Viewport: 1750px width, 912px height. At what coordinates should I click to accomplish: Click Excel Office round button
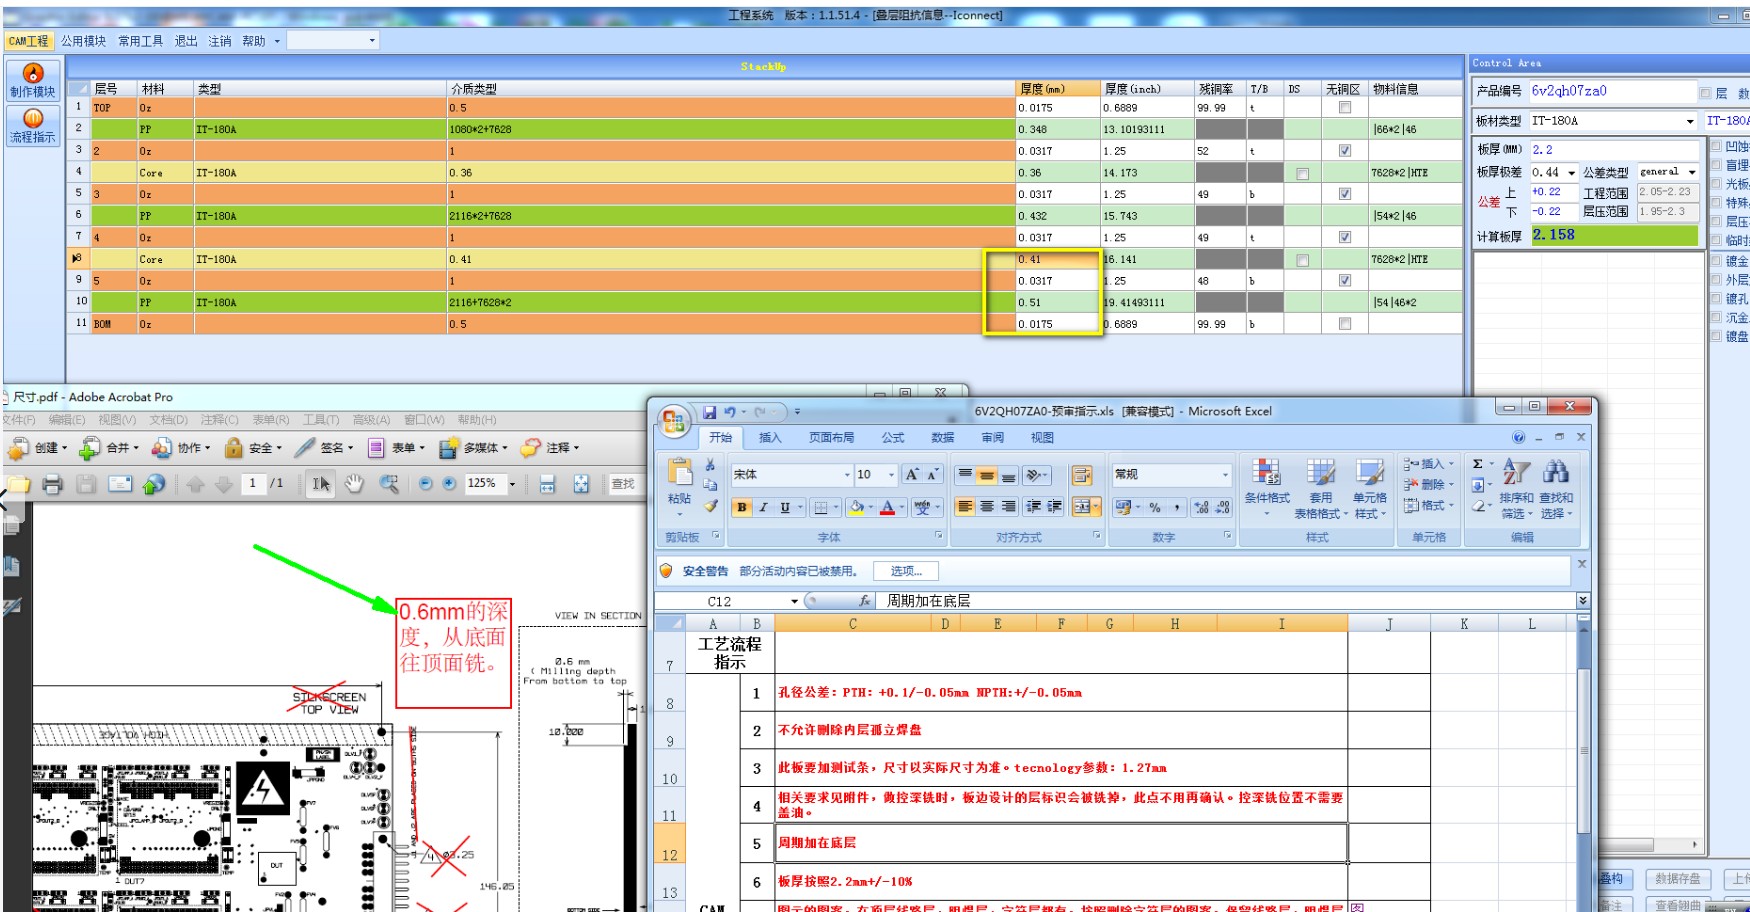pyautogui.click(x=674, y=421)
